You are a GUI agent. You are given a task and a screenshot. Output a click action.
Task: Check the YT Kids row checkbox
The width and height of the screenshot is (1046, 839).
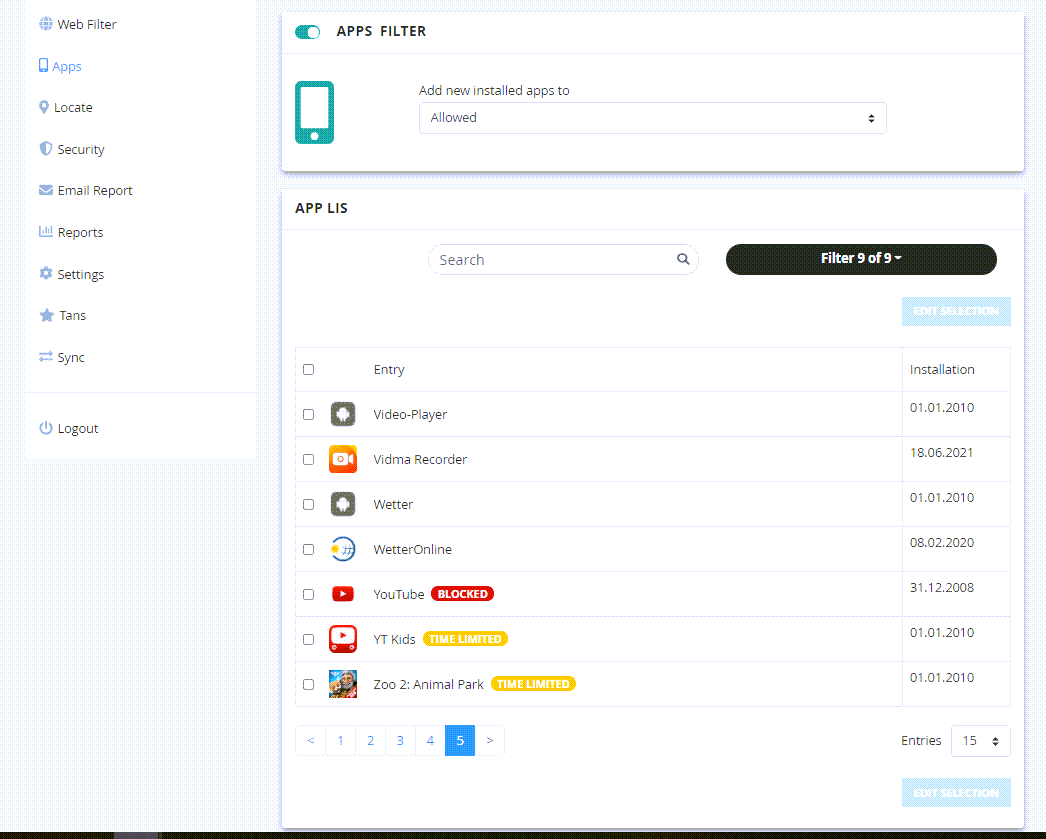coord(308,639)
